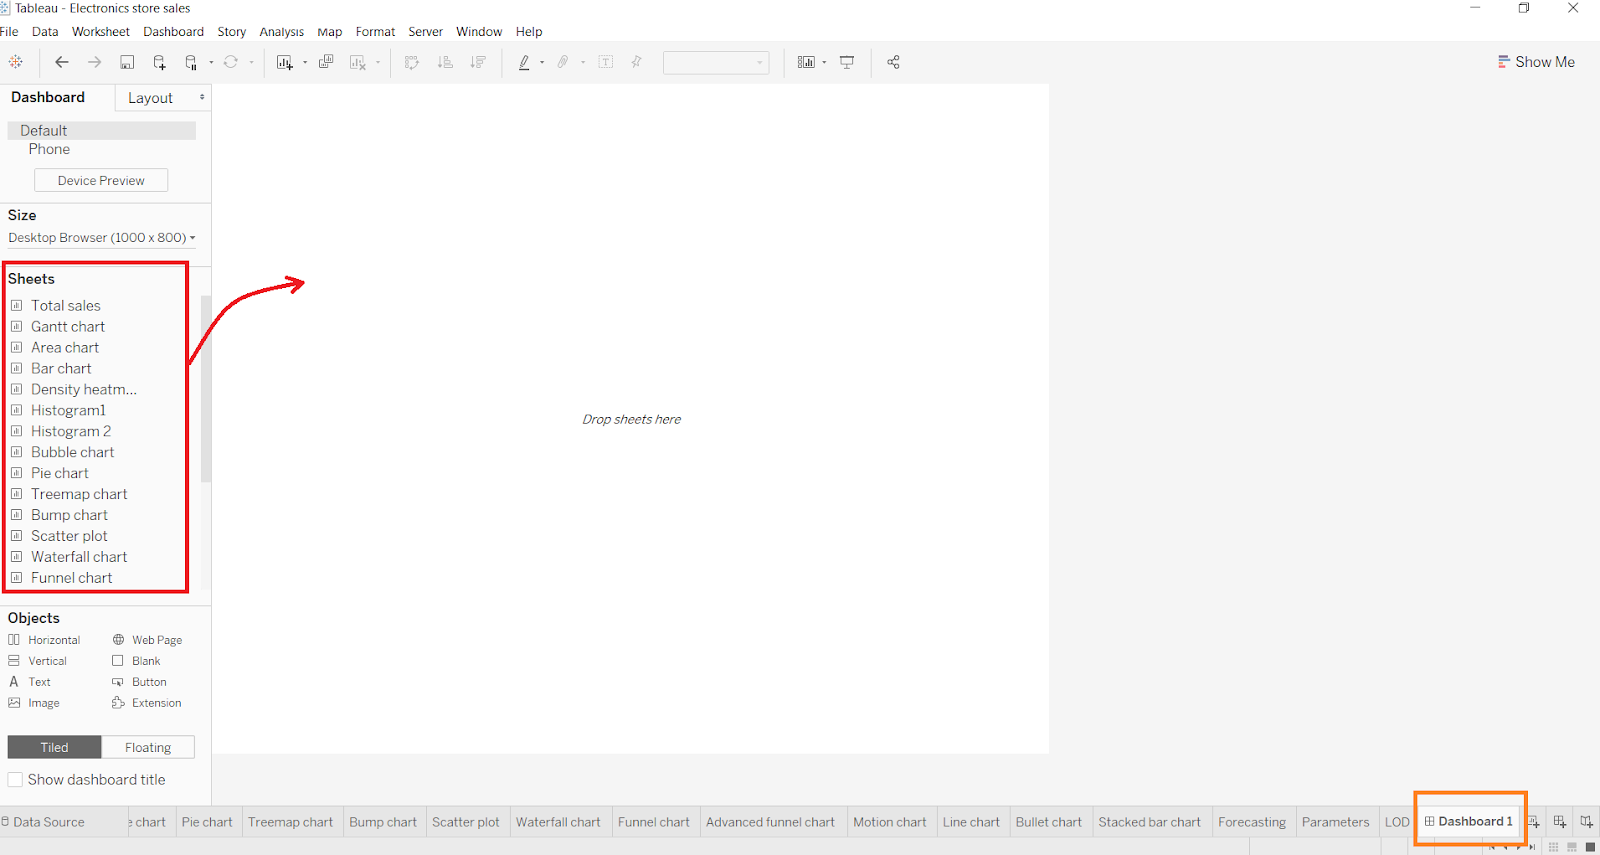Click the refresh data icon

(x=231, y=62)
